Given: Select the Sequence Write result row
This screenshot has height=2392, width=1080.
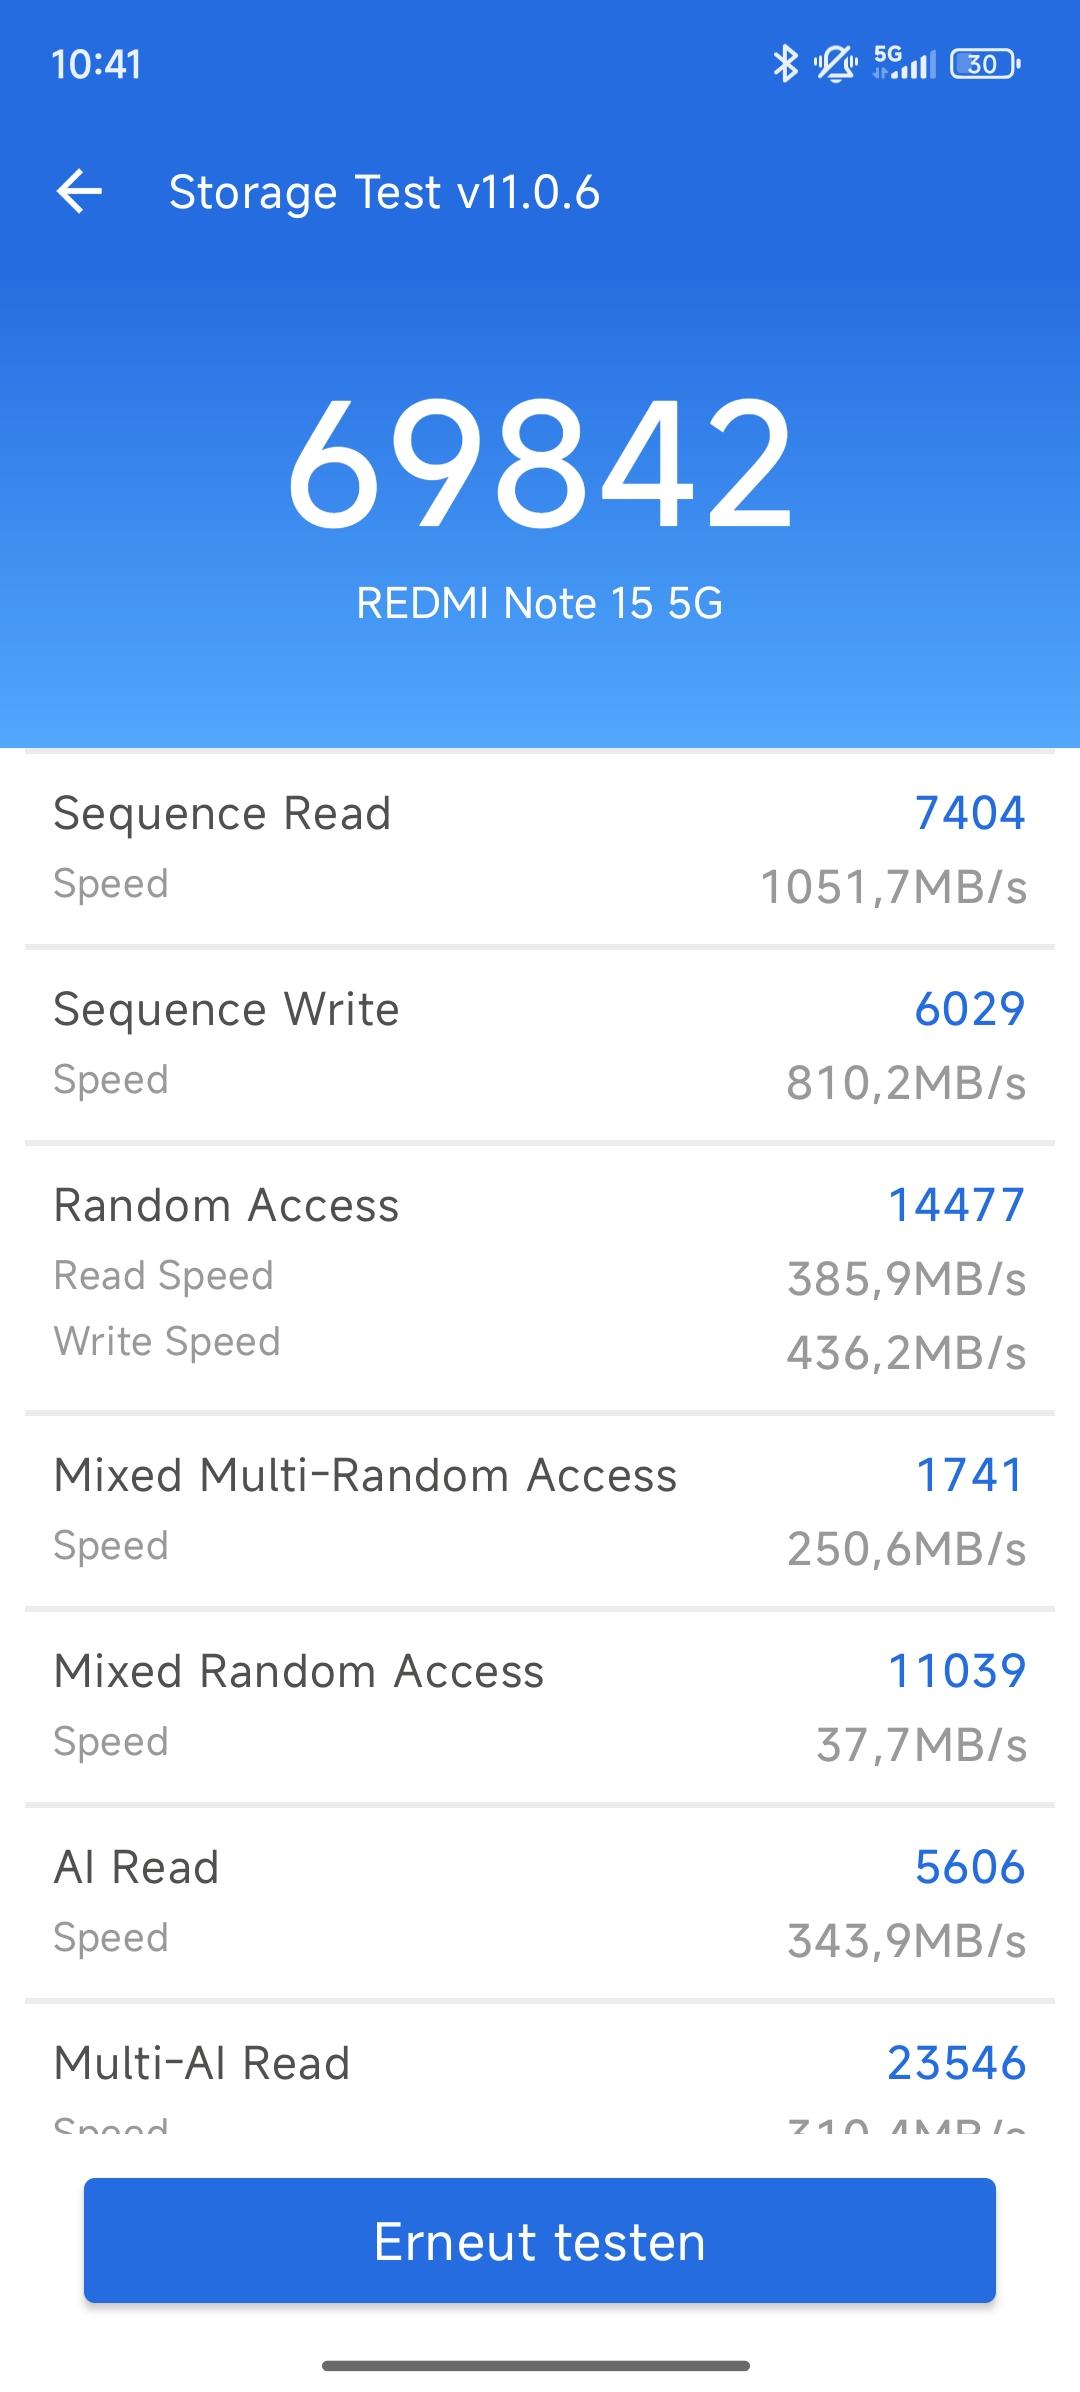Looking at the screenshot, I should click(540, 1044).
